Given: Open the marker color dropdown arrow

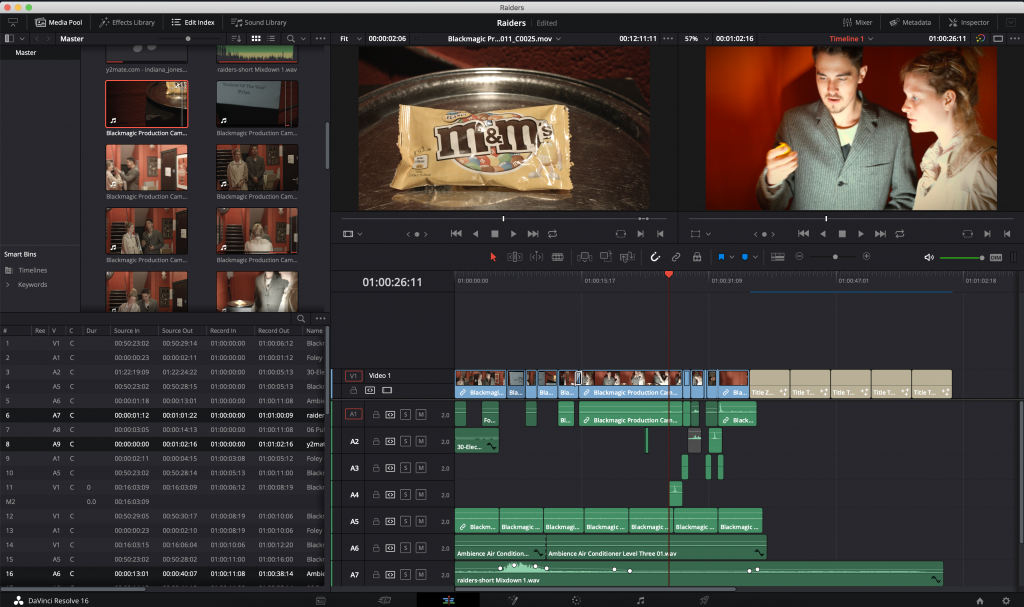Looking at the screenshot, I should click(755, 257).
